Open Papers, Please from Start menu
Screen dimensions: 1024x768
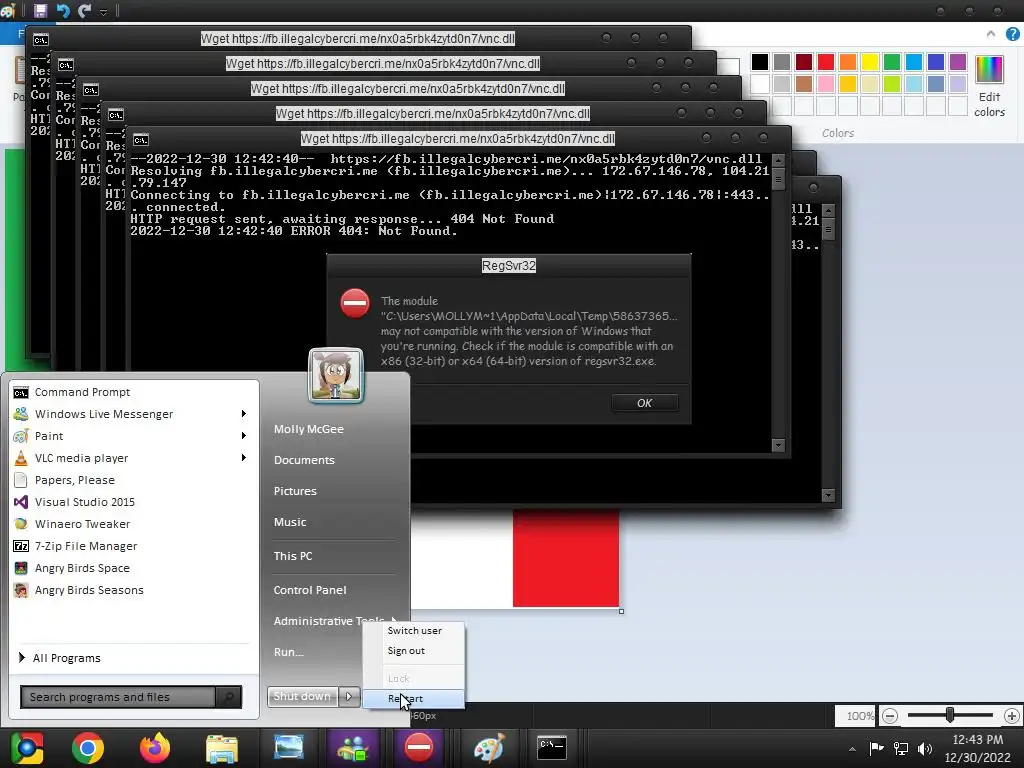point(134,480)
